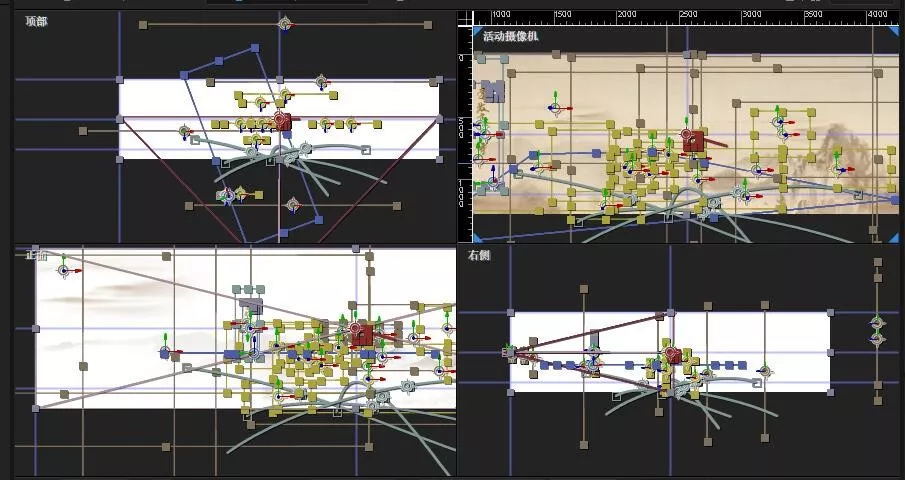
Task: Select the anchor point beside the 正面 label
Action: [63, 270]
